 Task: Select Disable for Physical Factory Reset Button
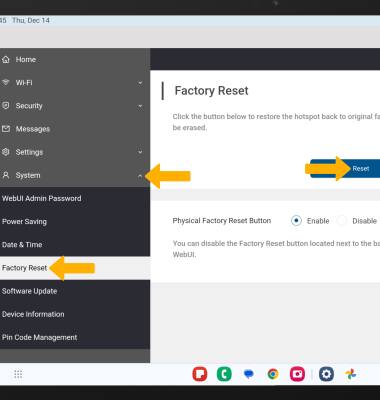(342, 221)
